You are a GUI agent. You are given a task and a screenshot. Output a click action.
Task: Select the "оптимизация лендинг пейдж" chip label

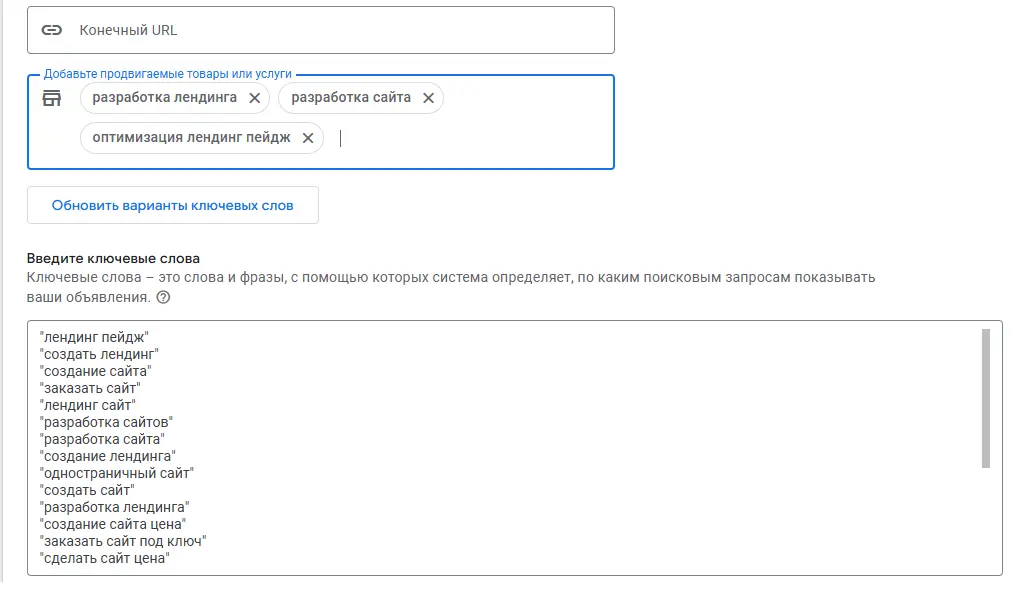(191, 138)
